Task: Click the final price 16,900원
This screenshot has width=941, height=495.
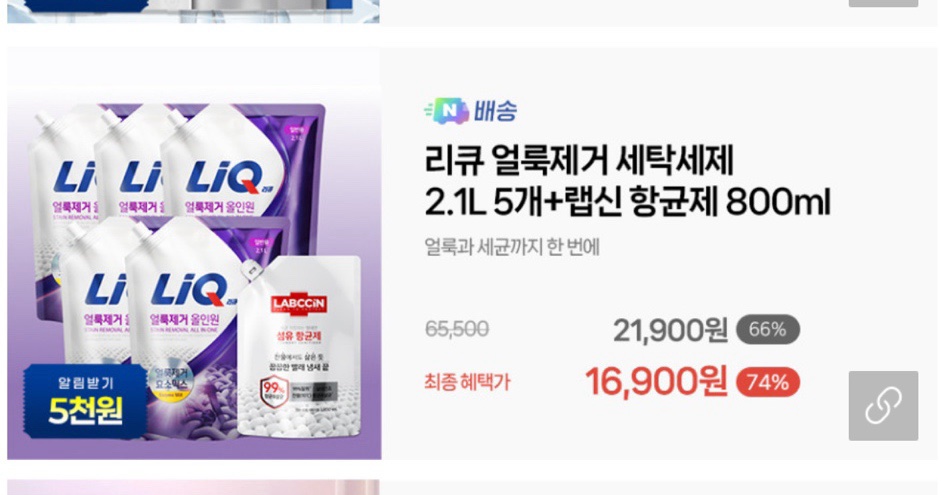Action: click(x=656, y=382)
